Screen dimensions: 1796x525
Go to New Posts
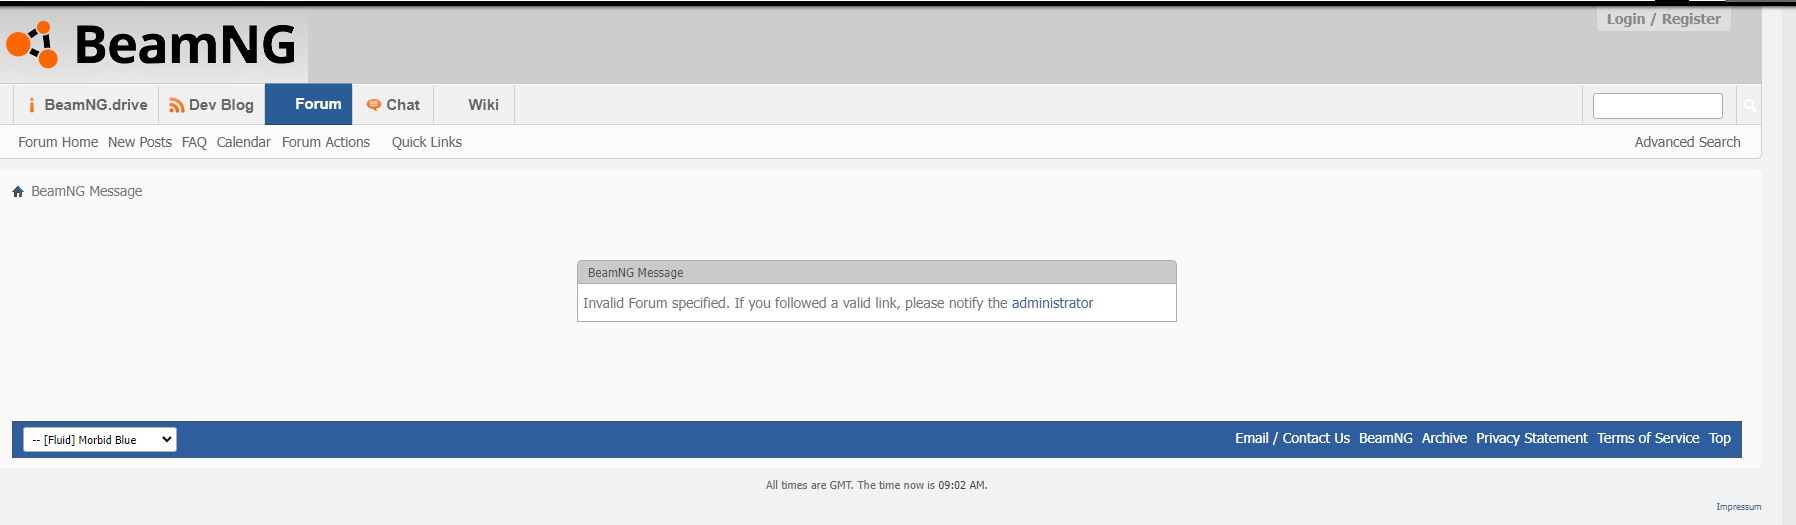(140, 142)
